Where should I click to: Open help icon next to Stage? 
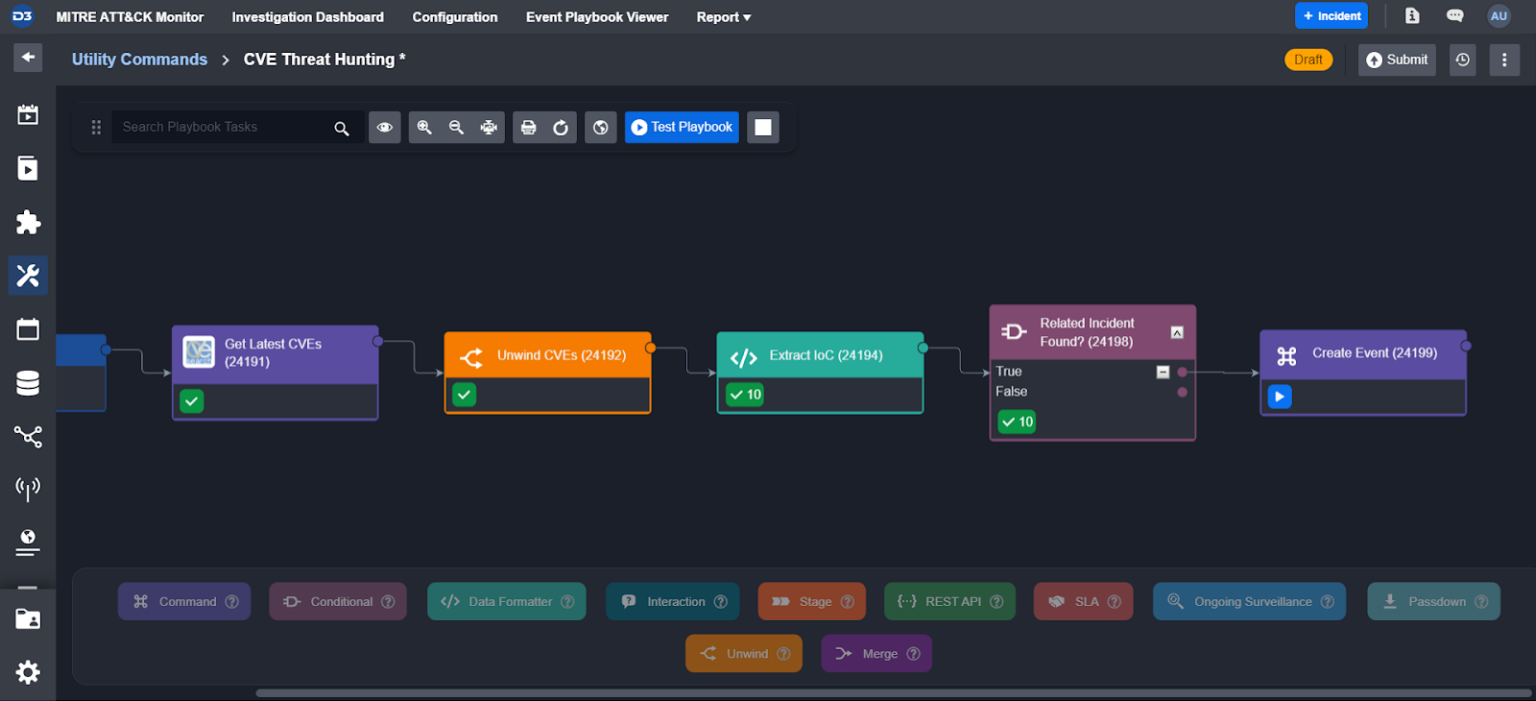click(847, 602)
